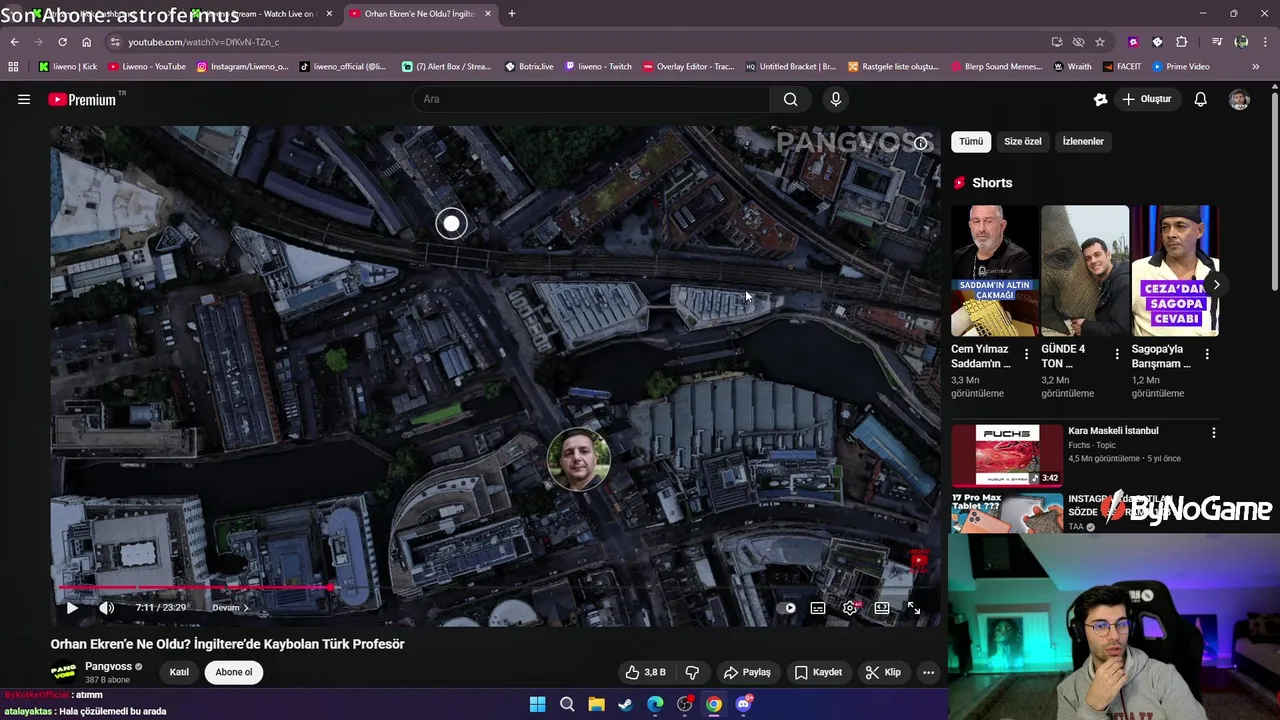Play the paused video
The width and height of the screenshot is (1280, 720).
tap(72, 607)
